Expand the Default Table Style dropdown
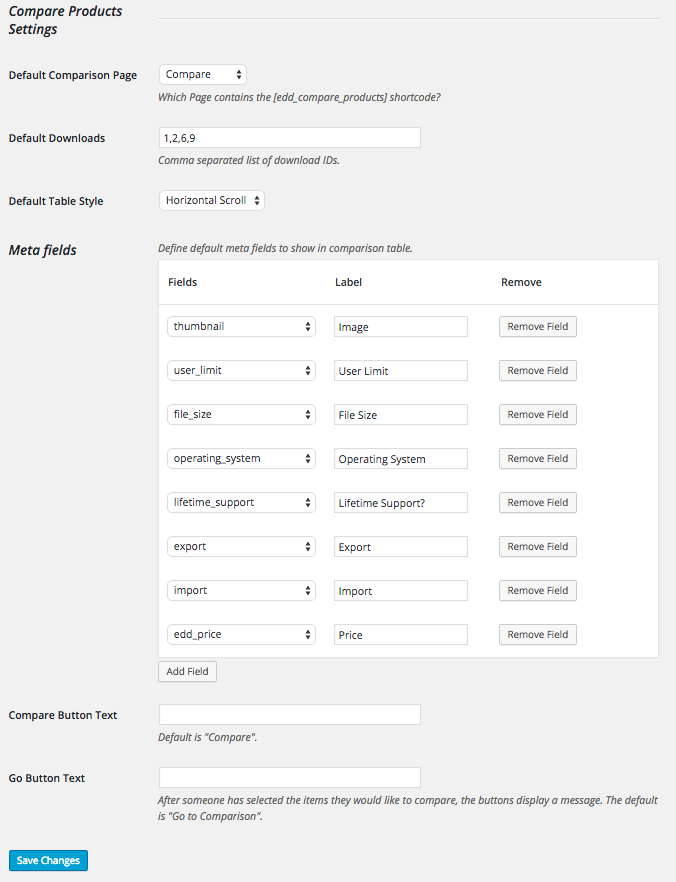 [x=212, y=200]
